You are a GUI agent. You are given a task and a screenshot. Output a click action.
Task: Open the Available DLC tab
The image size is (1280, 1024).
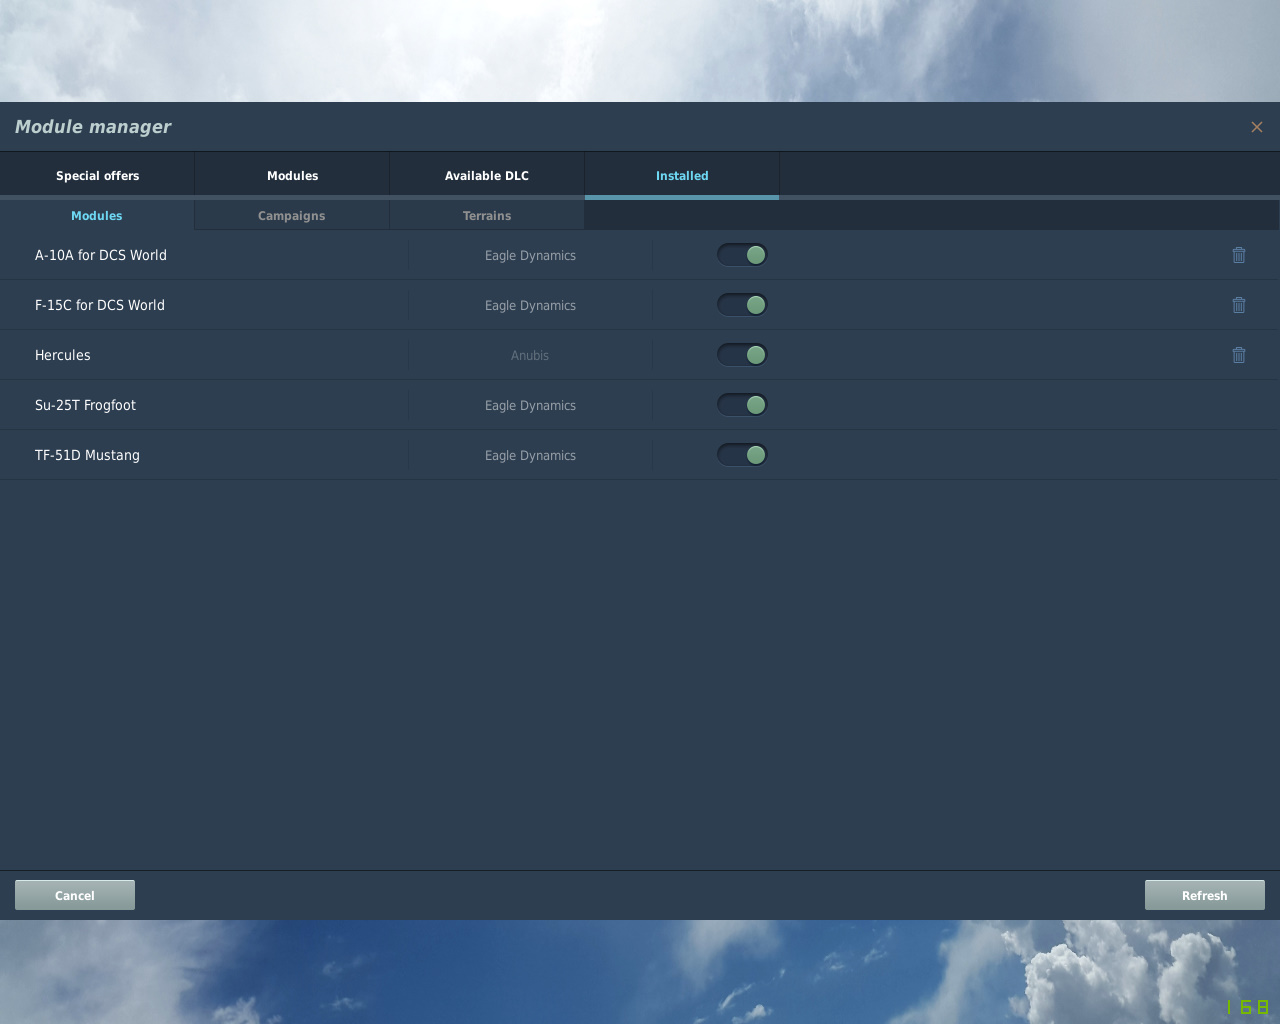[x=487, y=175]
